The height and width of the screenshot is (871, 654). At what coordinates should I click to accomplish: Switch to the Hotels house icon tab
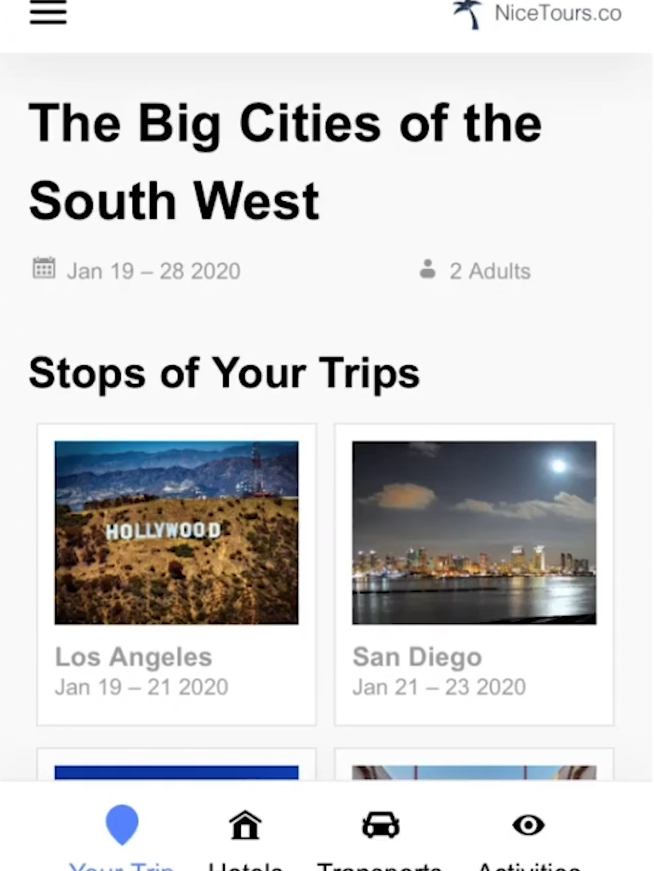point(245,826)
